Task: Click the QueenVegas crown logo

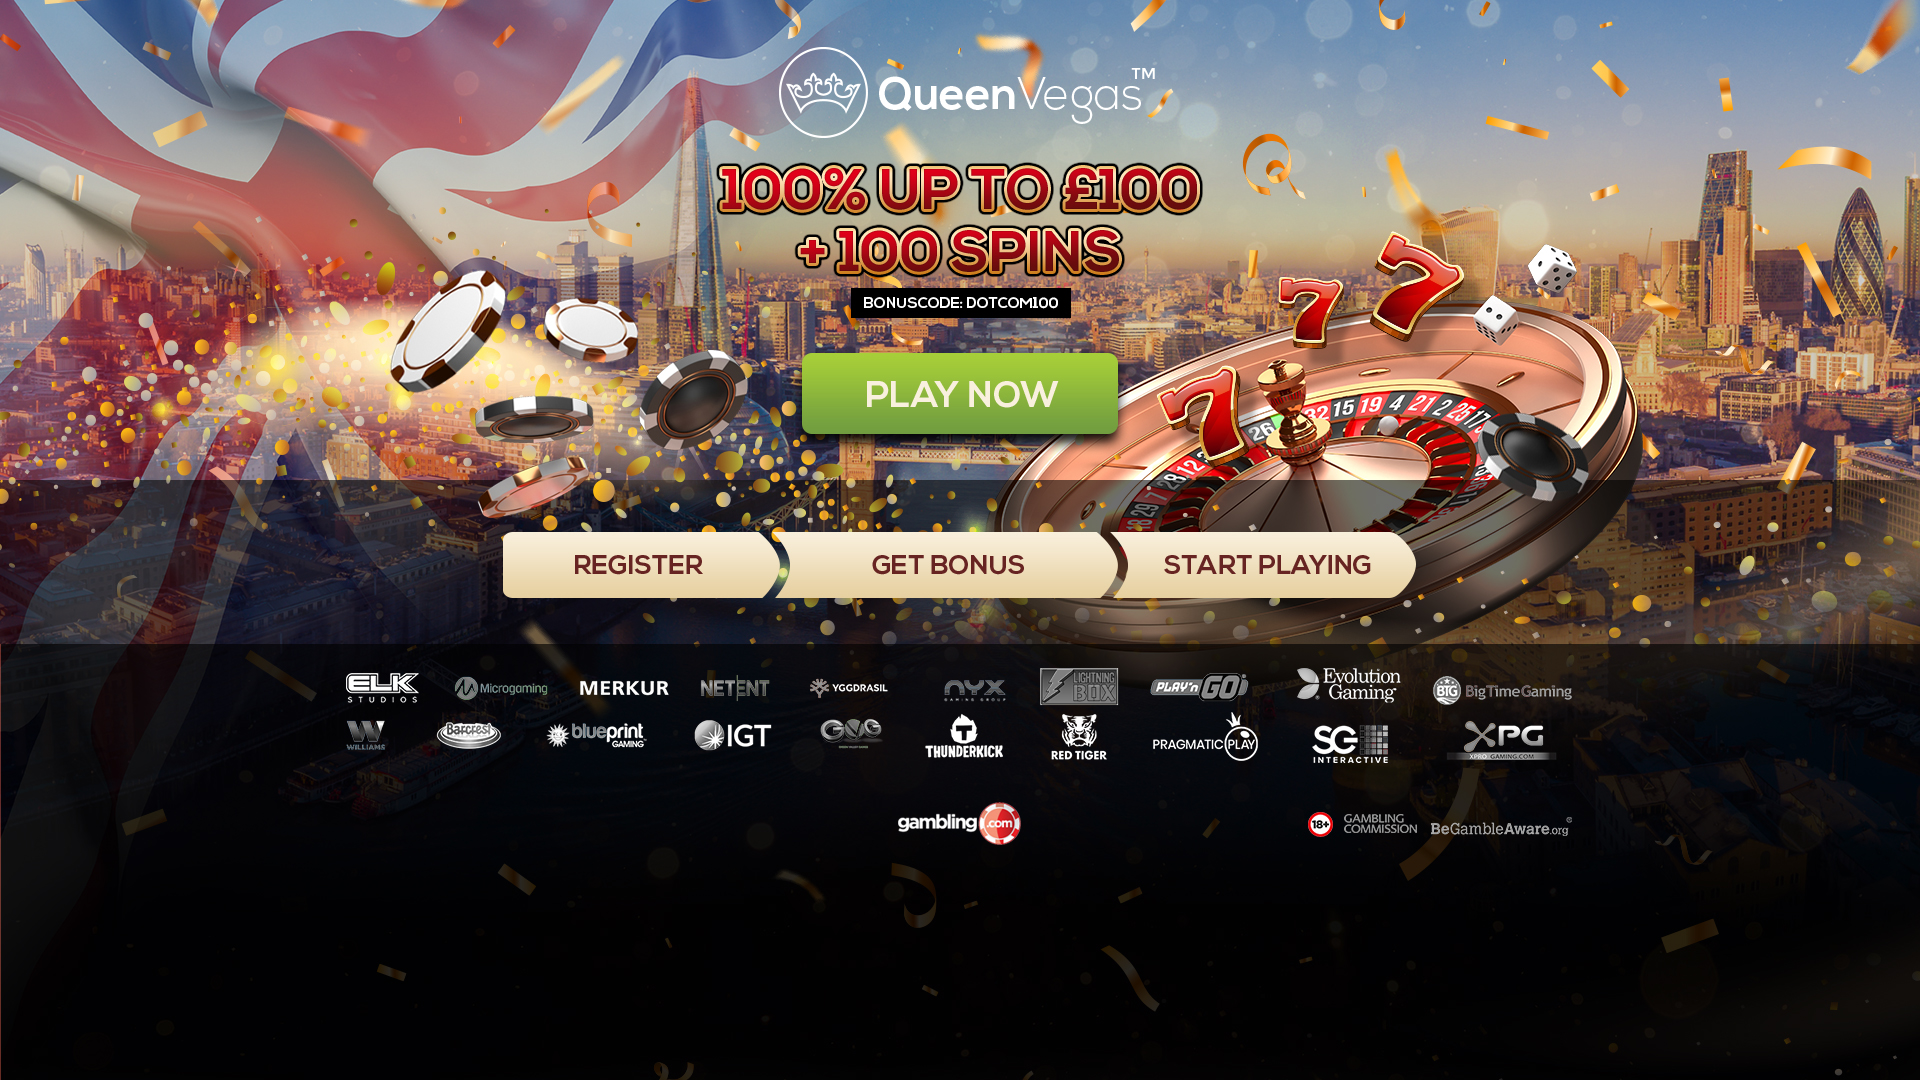Action: click(823, 92)
